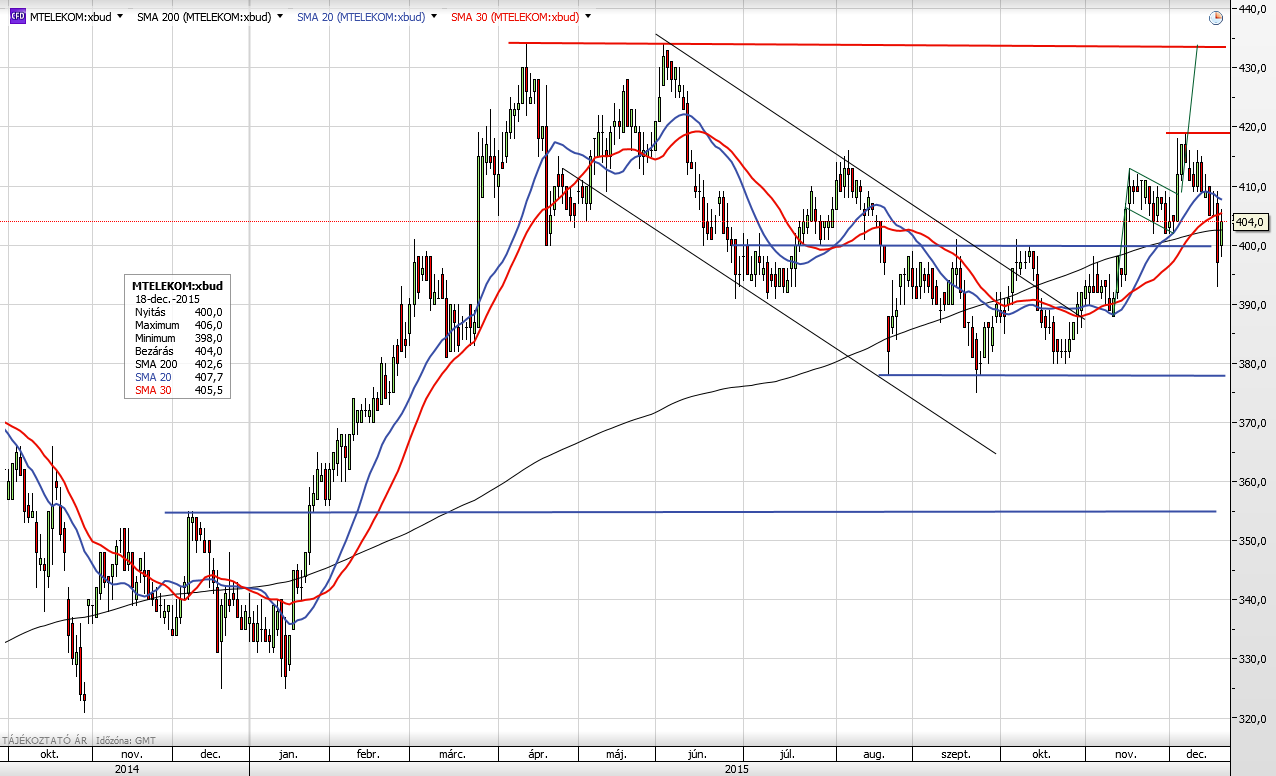Expand the red SMA 30 indicator dropdown

(586, 17)
